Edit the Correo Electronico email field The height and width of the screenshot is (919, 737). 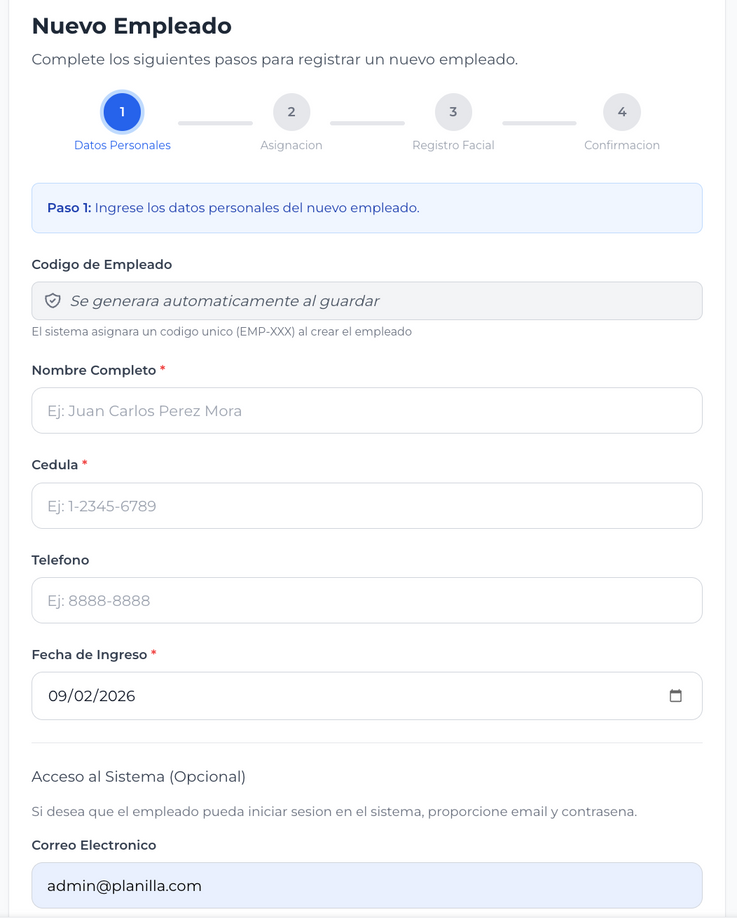tap(366, 886)
